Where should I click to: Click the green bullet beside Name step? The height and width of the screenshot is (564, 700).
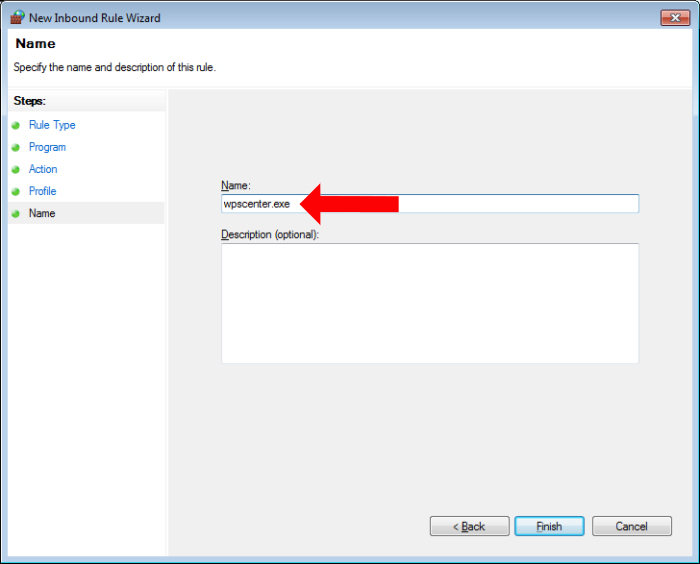(x=16, y=213)
